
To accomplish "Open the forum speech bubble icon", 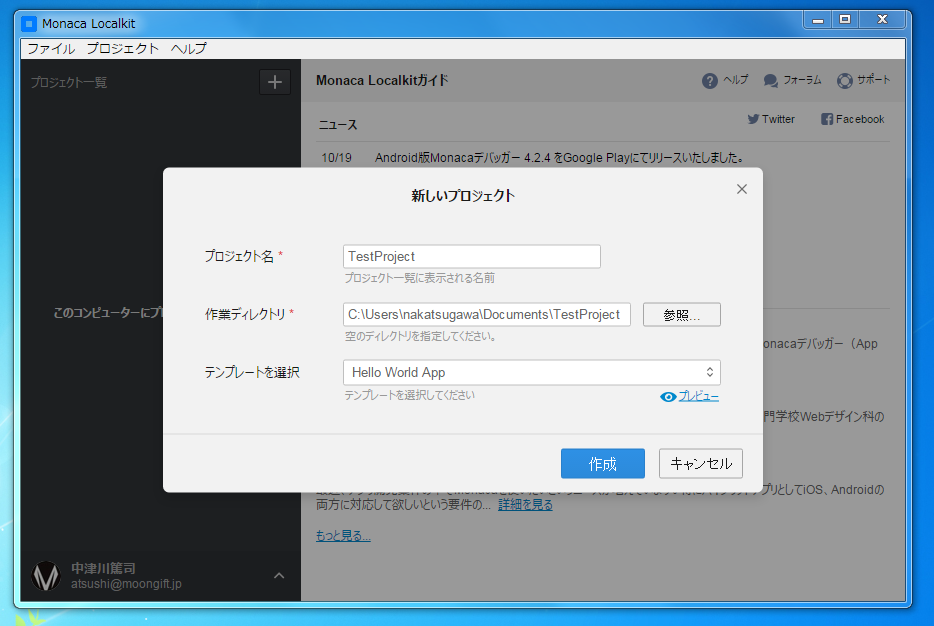I will point(771,81).
